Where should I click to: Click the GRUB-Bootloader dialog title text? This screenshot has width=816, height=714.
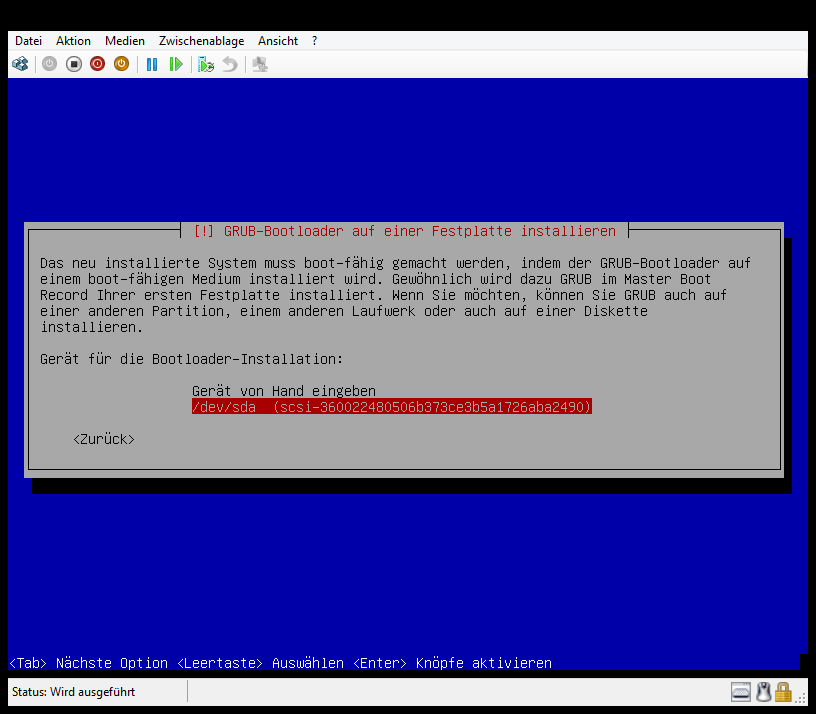point(404,231)
